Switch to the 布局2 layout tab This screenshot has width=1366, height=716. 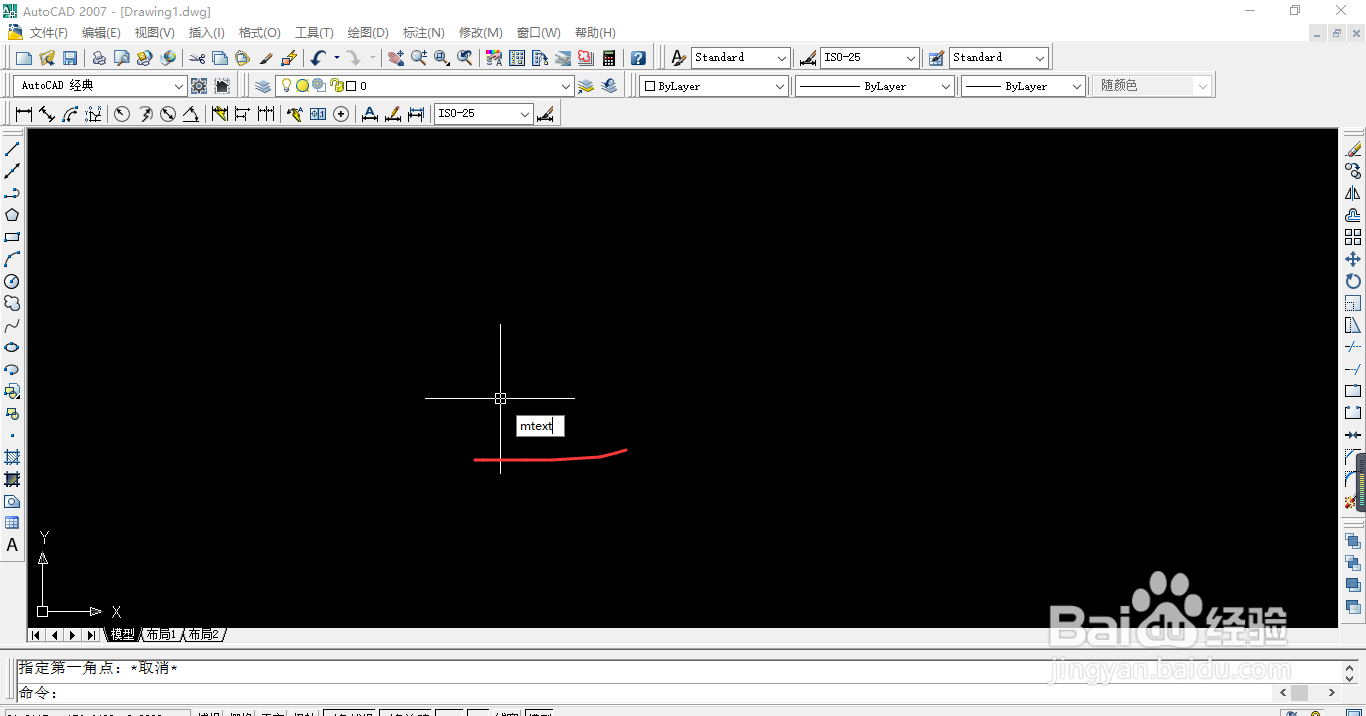203,635
